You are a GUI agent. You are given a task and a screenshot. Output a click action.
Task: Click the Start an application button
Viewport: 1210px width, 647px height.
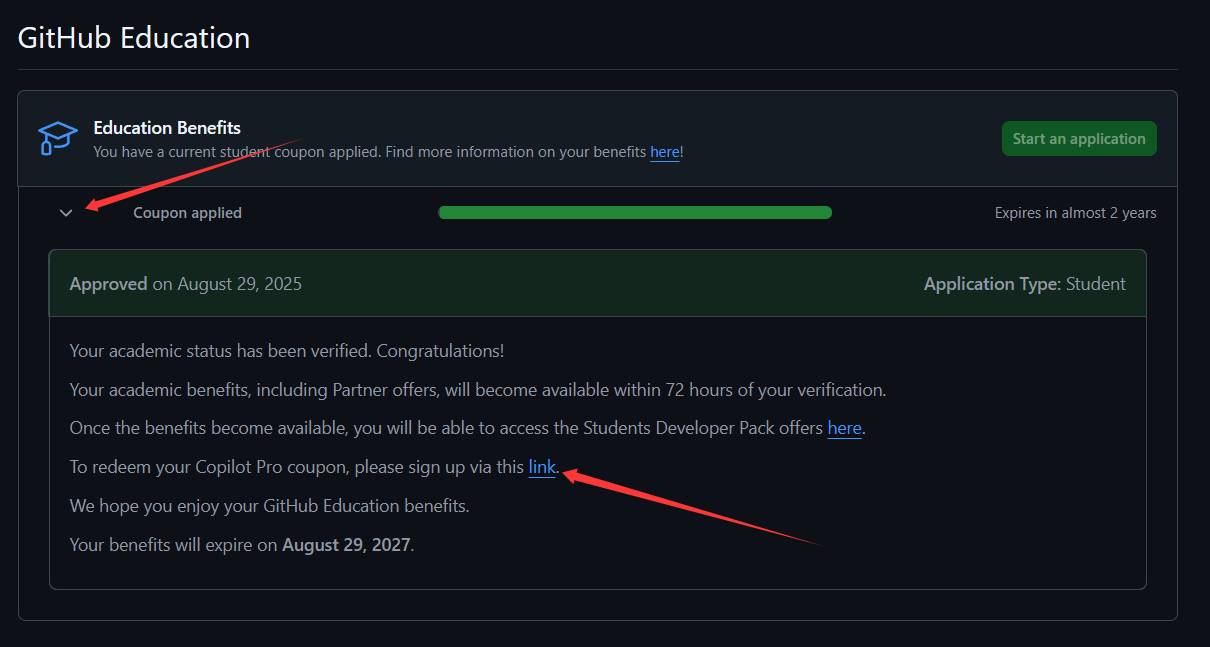[1079, 139]
